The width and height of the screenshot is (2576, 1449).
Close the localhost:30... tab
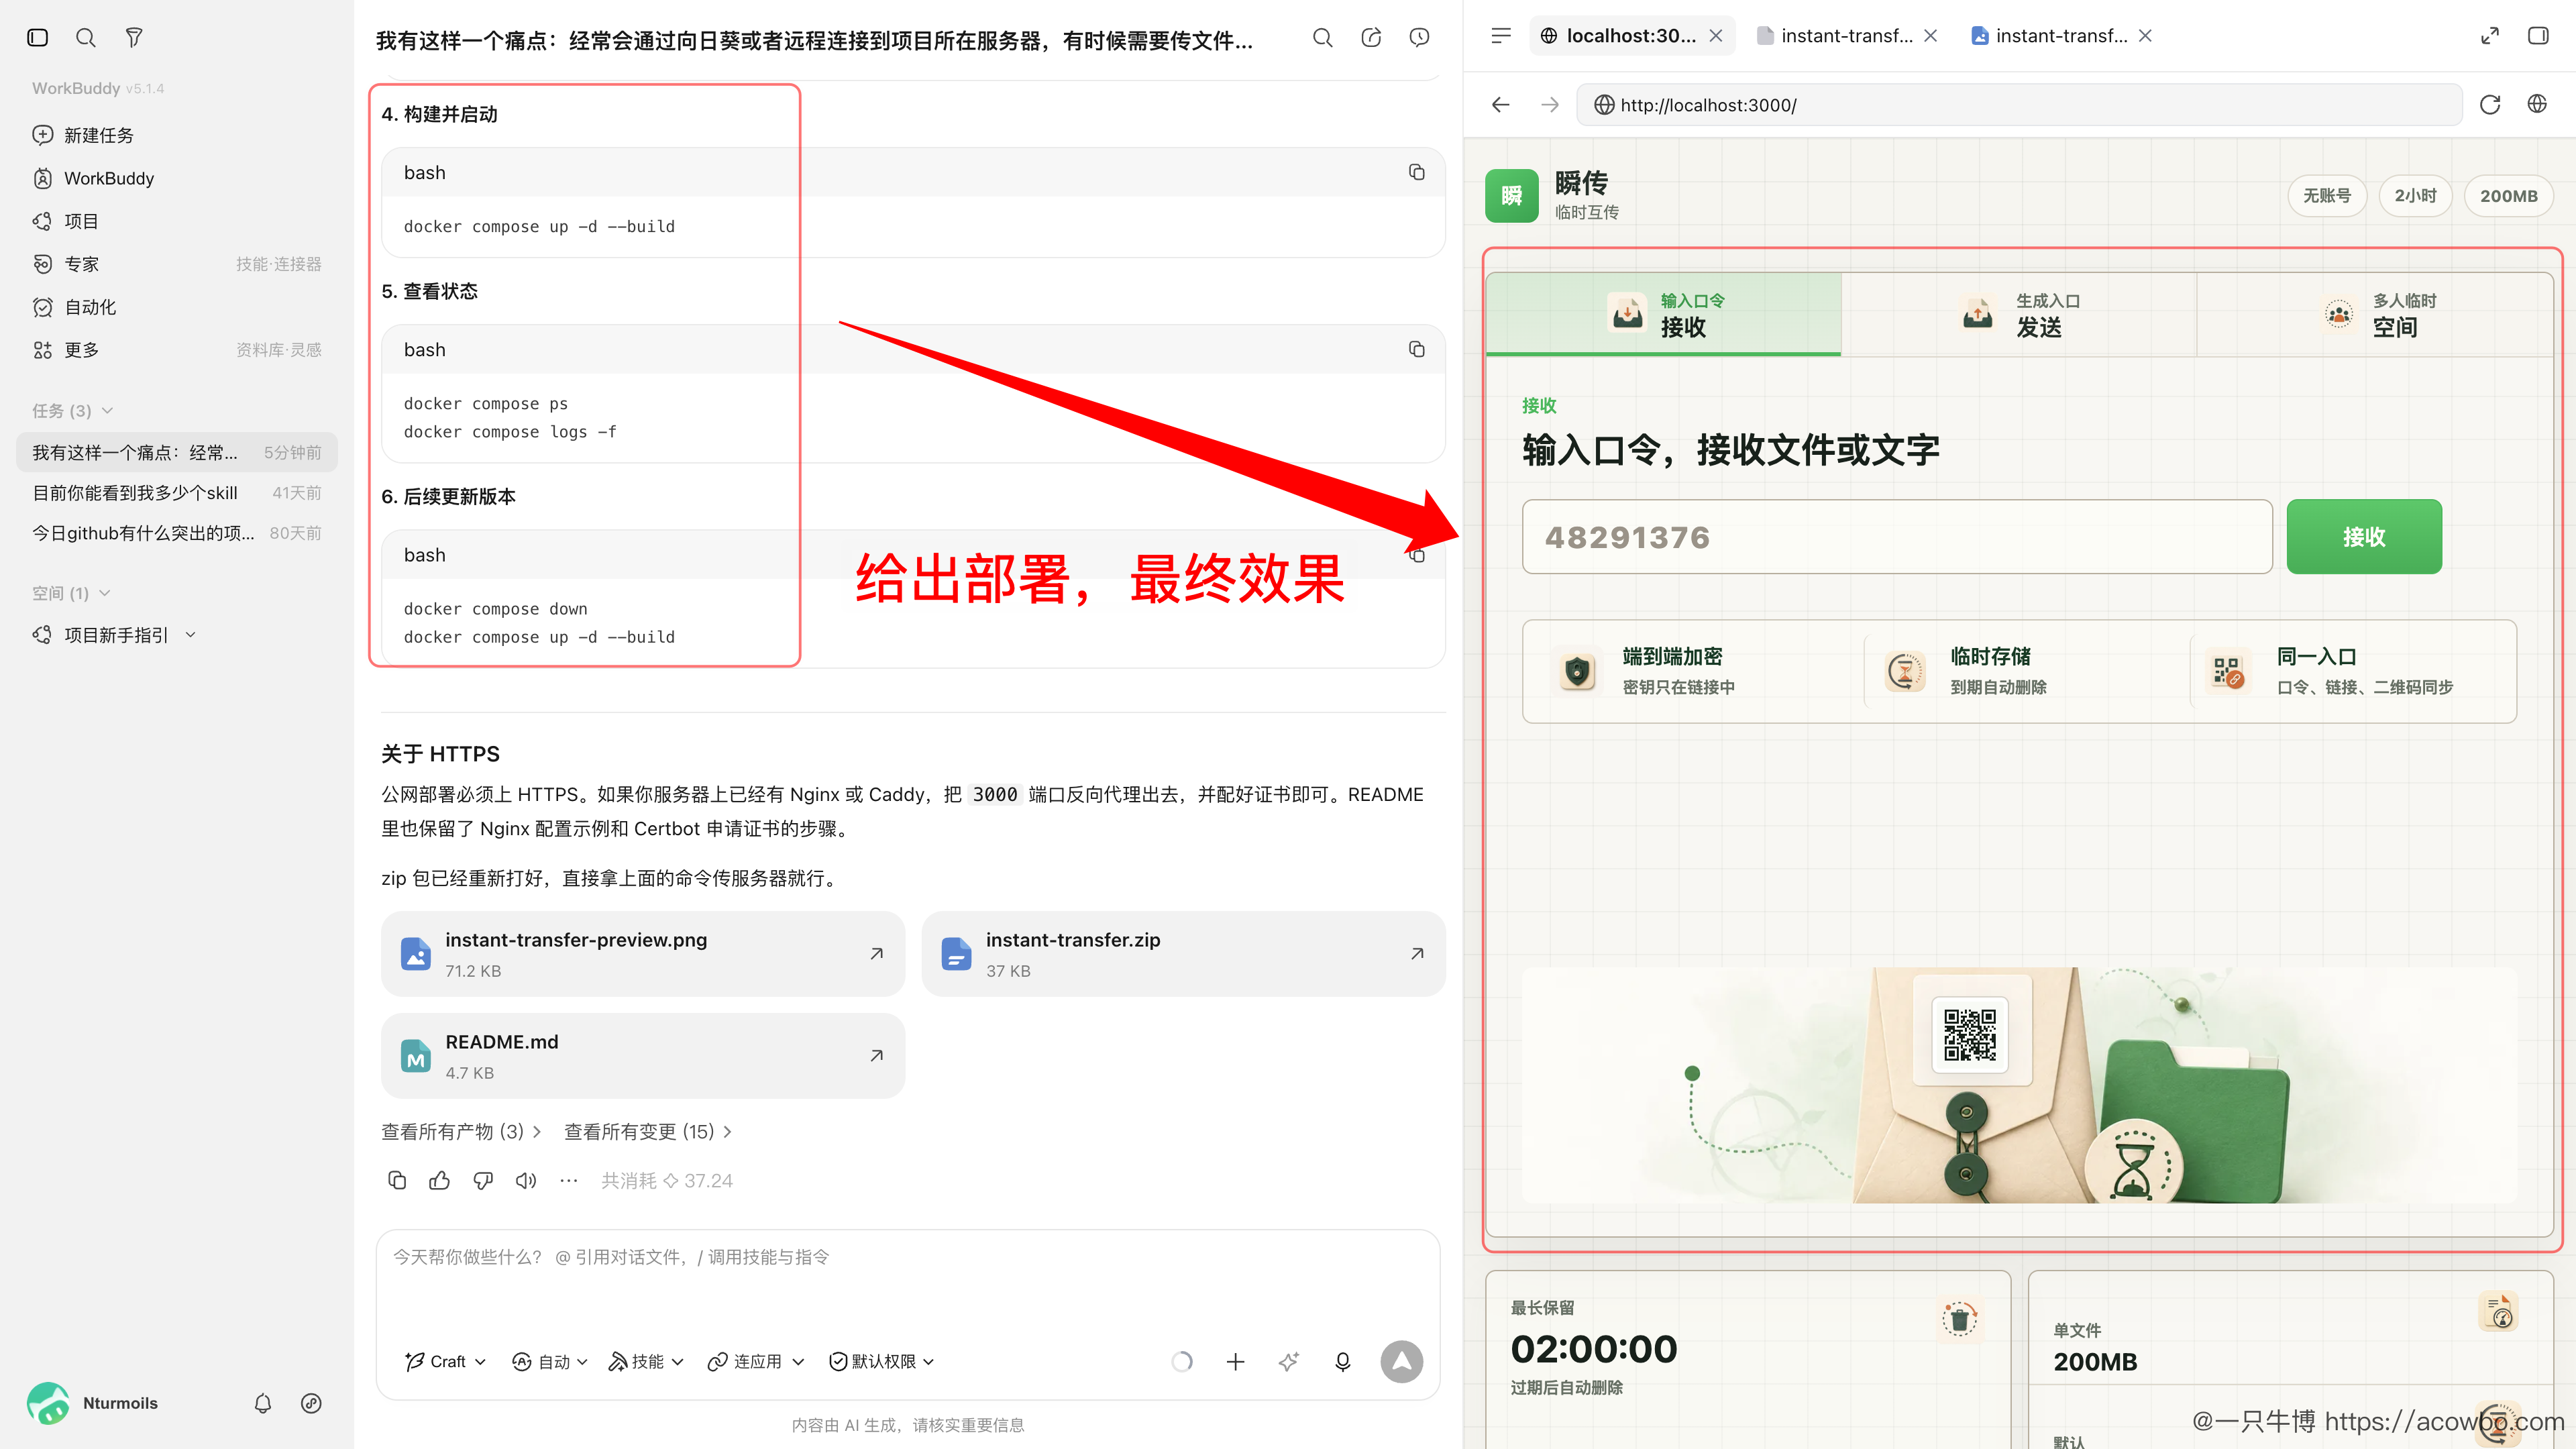1716,36
